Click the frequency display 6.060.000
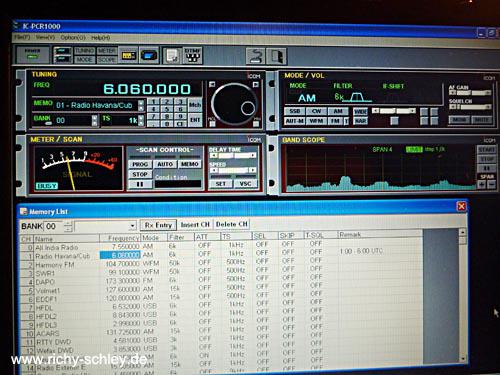 (147, 89)
